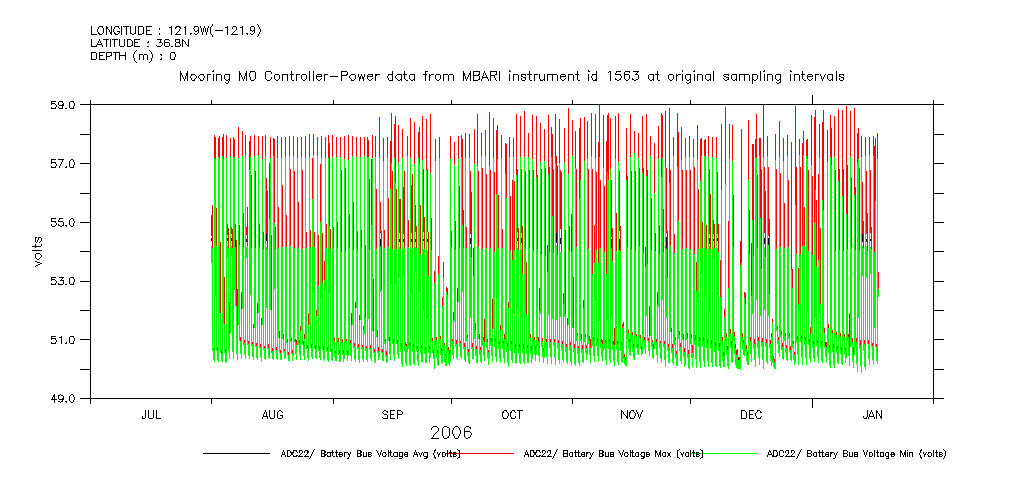Select the JUL month label on x-axis
Viewport: 1009px width, 504px height.
151,414
